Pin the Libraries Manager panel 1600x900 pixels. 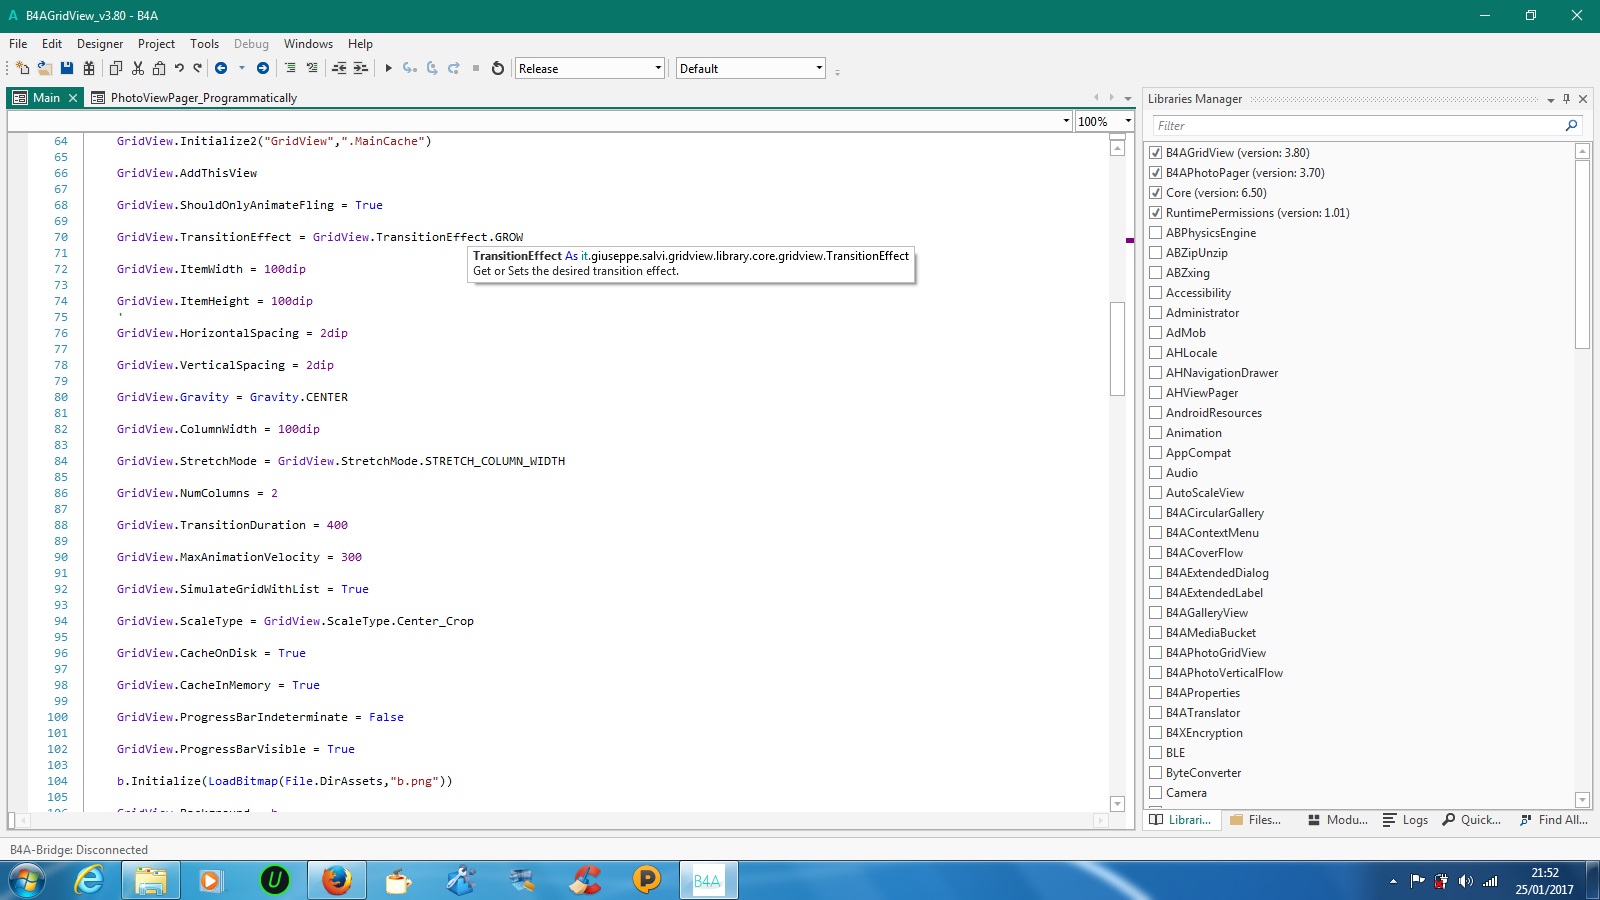coord(1567,99)
